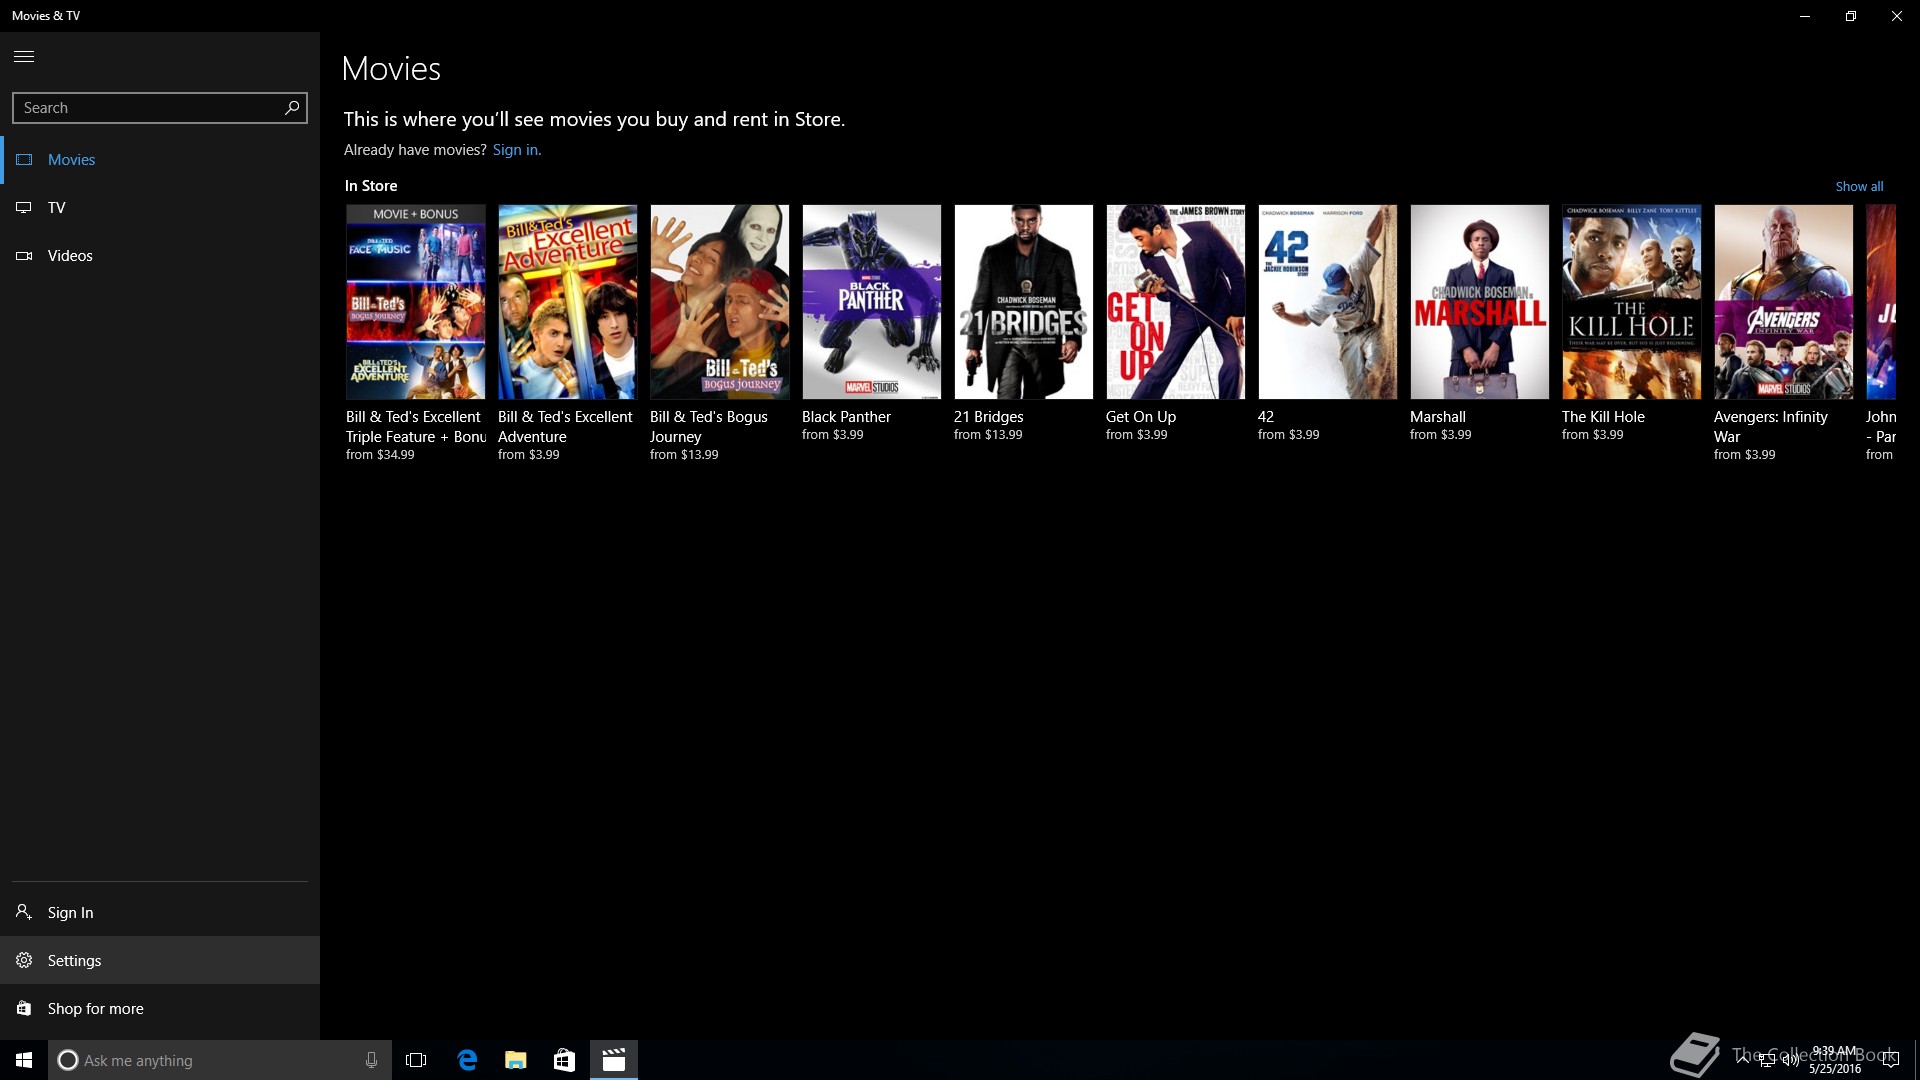Open Bill & Ted's Excellent Adventure poster
The width and height of the screenshot is (1920, 1080).
[x=568, y=302]
